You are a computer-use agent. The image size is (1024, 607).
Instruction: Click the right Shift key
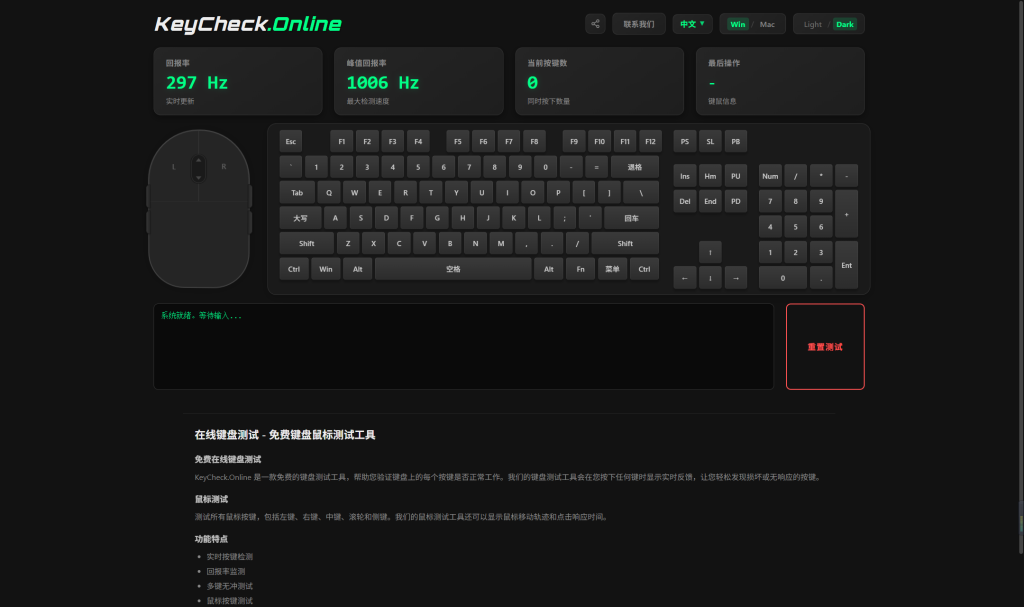tap(625, 243)
